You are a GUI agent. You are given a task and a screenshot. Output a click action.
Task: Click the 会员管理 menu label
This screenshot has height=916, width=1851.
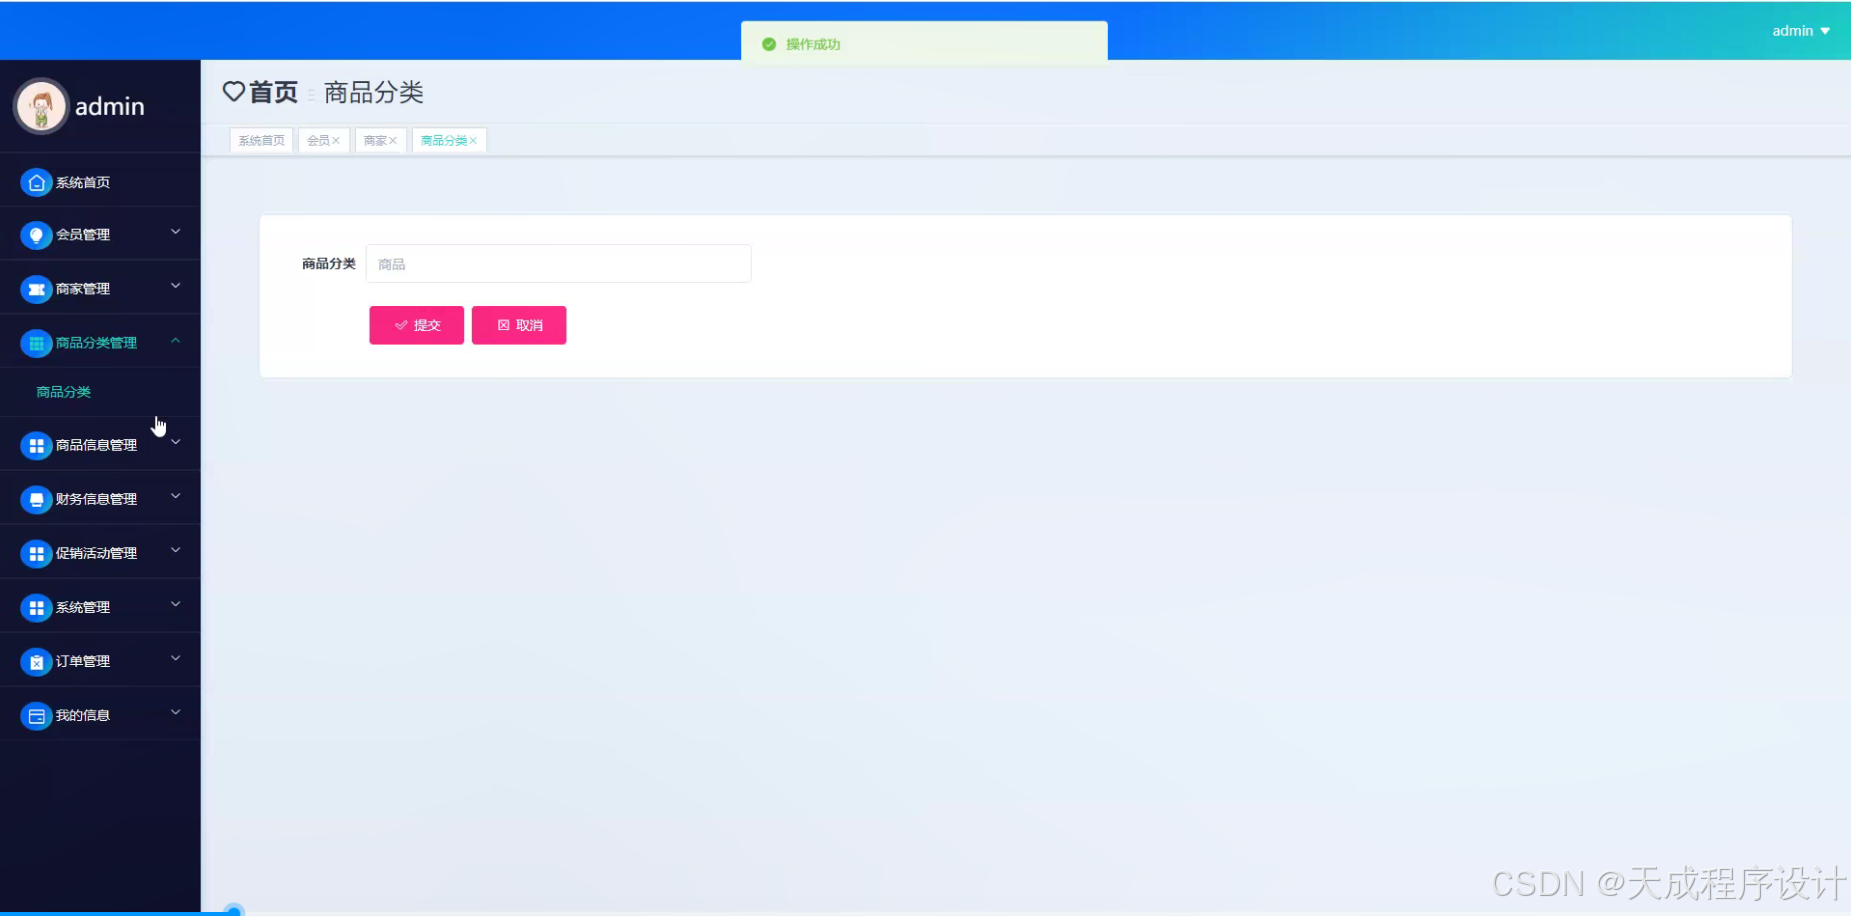[x=83, y=235]
